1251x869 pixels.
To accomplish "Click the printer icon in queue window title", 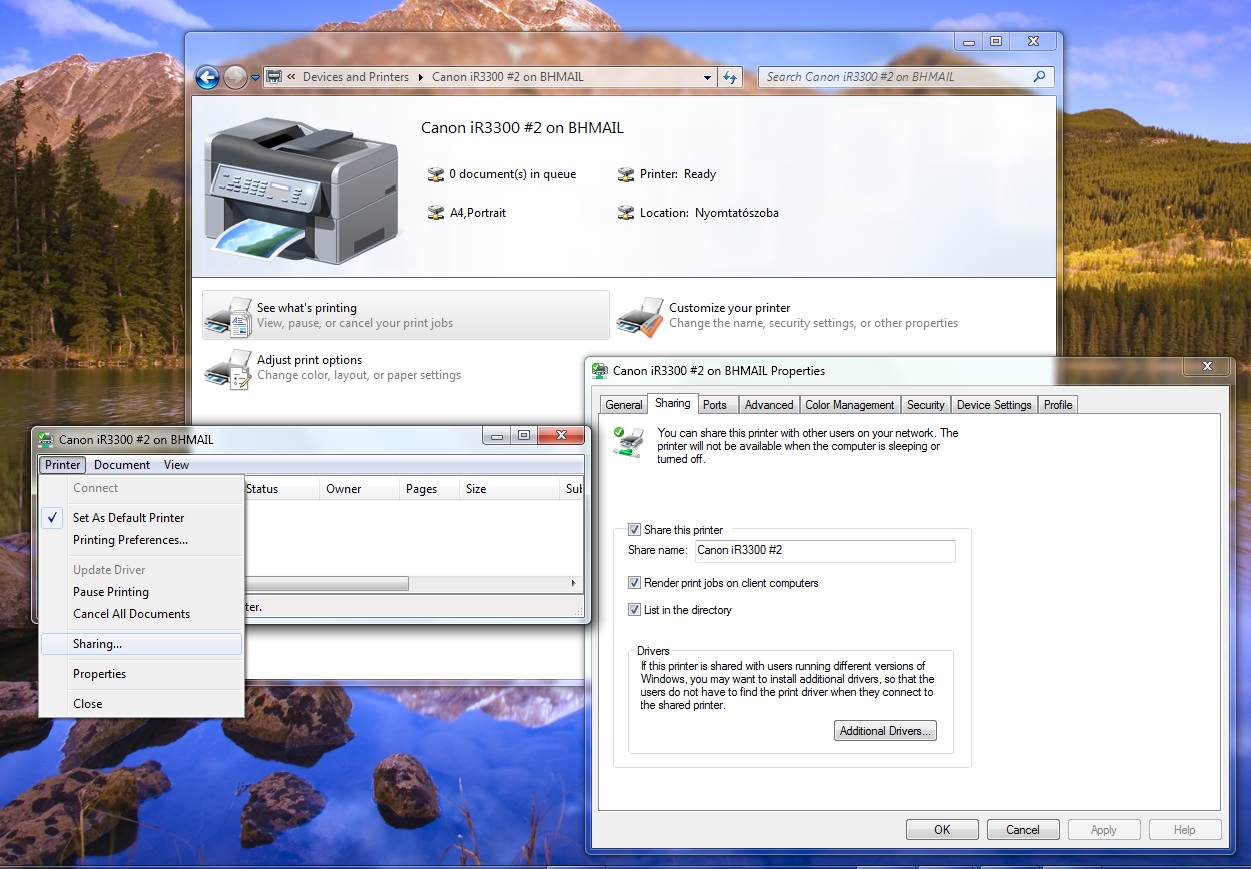I will tap(46, 439).
